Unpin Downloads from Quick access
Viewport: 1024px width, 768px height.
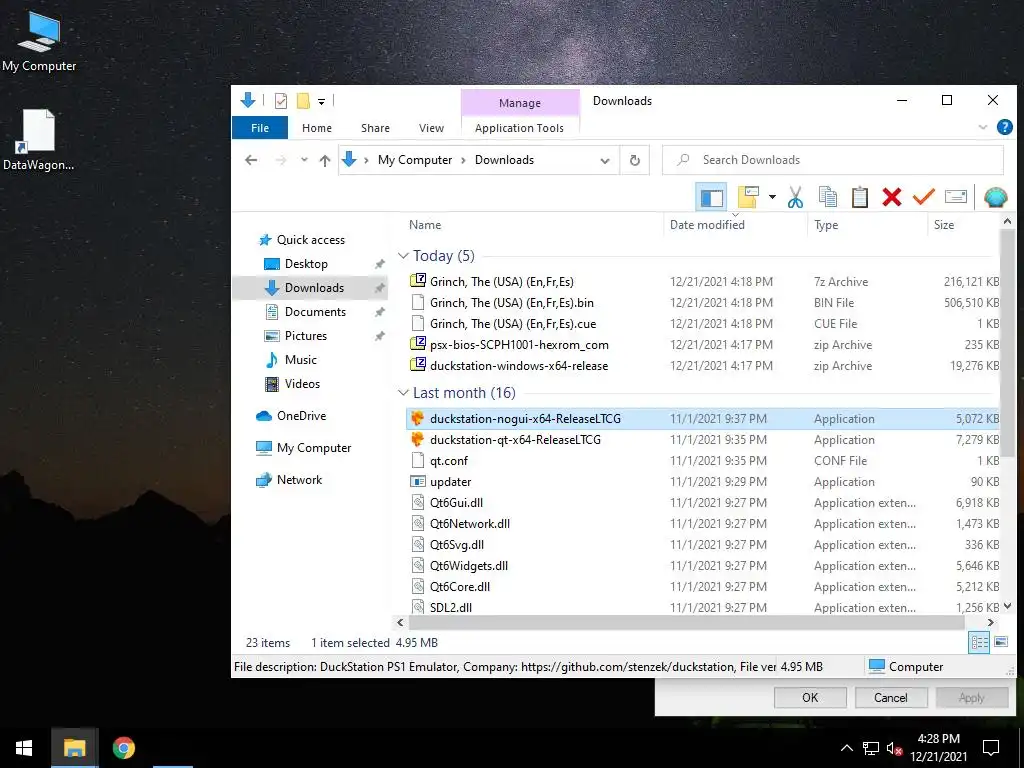(379, 288)
